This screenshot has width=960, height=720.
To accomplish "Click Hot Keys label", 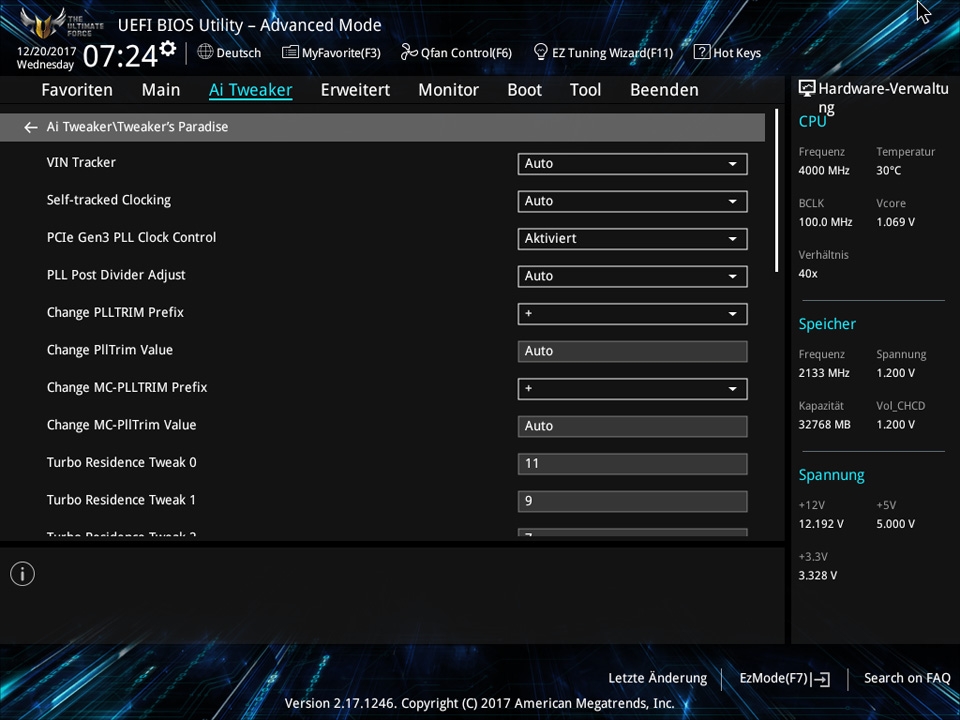I will coord(737,53).
